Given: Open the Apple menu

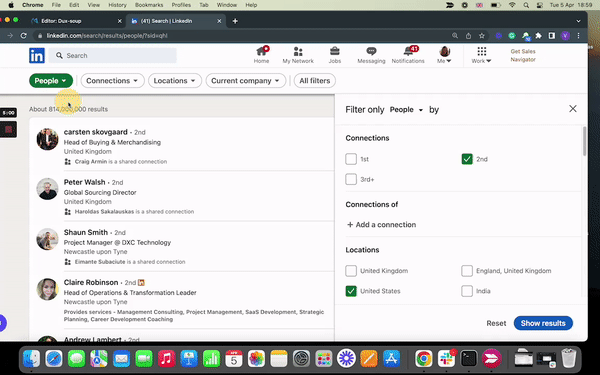Looking at the screenshot, I should coord(11,5).
